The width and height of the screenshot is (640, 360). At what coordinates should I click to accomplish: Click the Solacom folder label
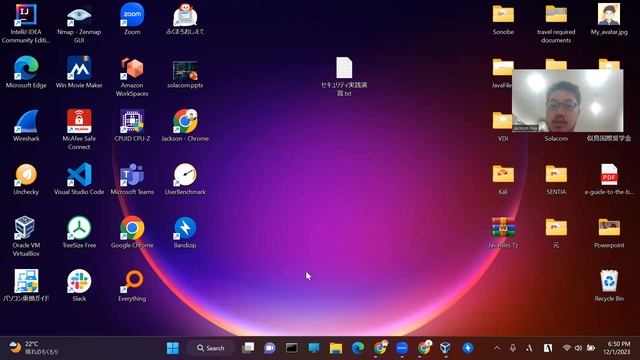coord(556,139)
